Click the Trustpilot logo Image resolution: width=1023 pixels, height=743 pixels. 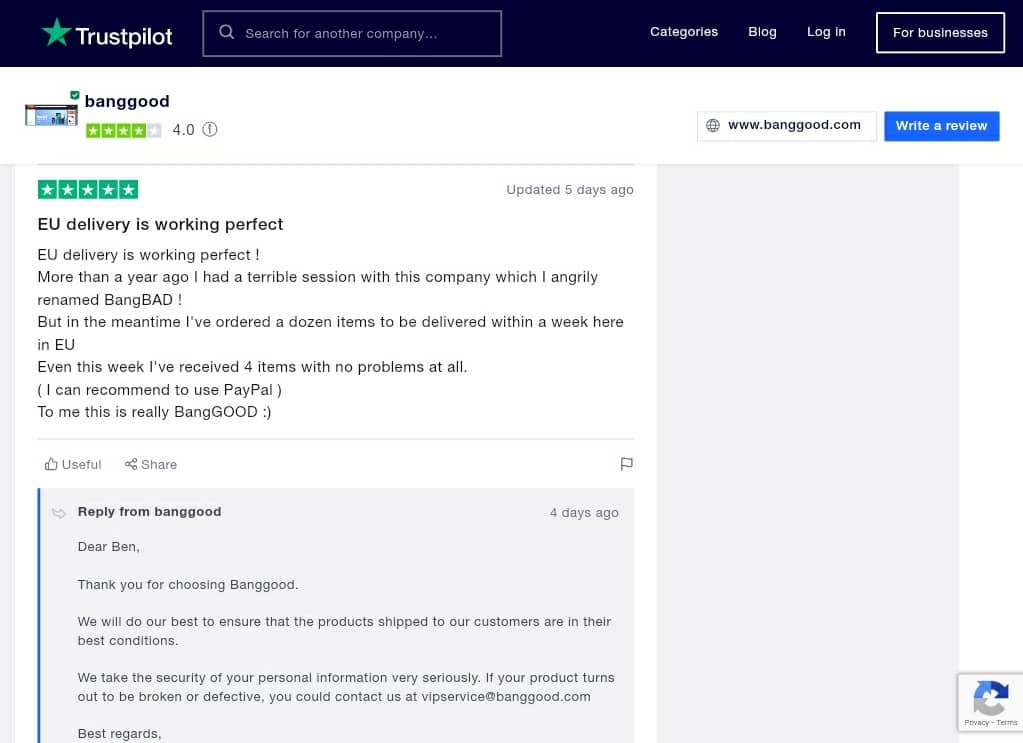click(x=107, y=33)
